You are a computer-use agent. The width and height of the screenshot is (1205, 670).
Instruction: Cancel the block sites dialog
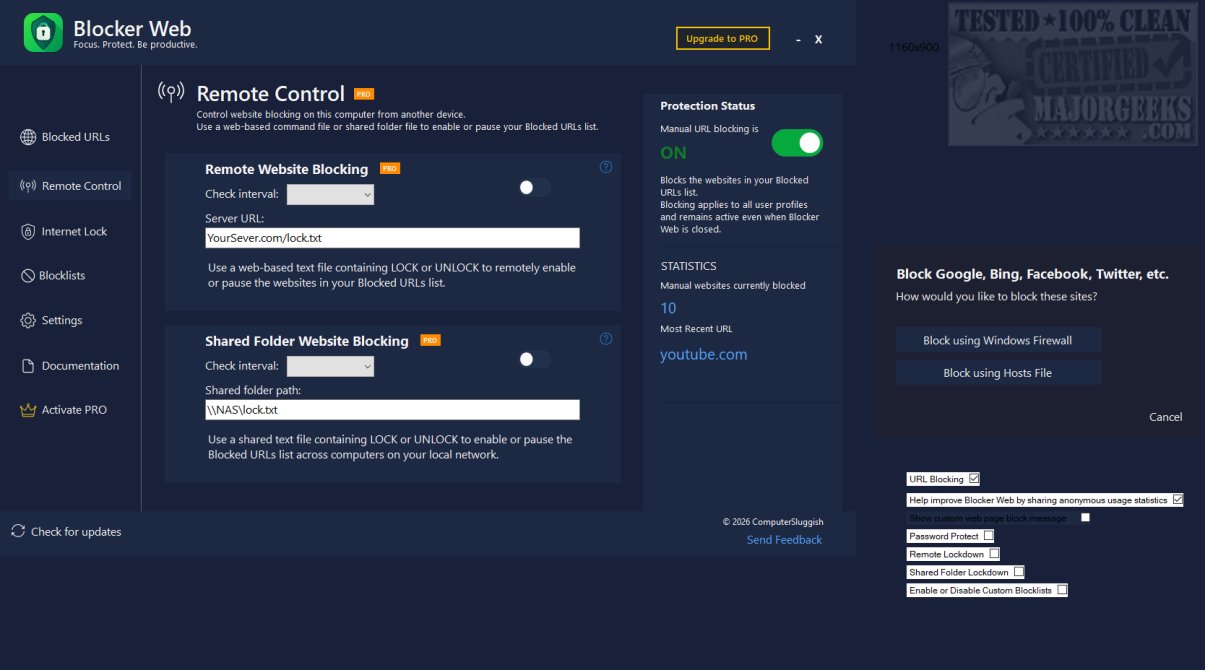[1166, 417]
